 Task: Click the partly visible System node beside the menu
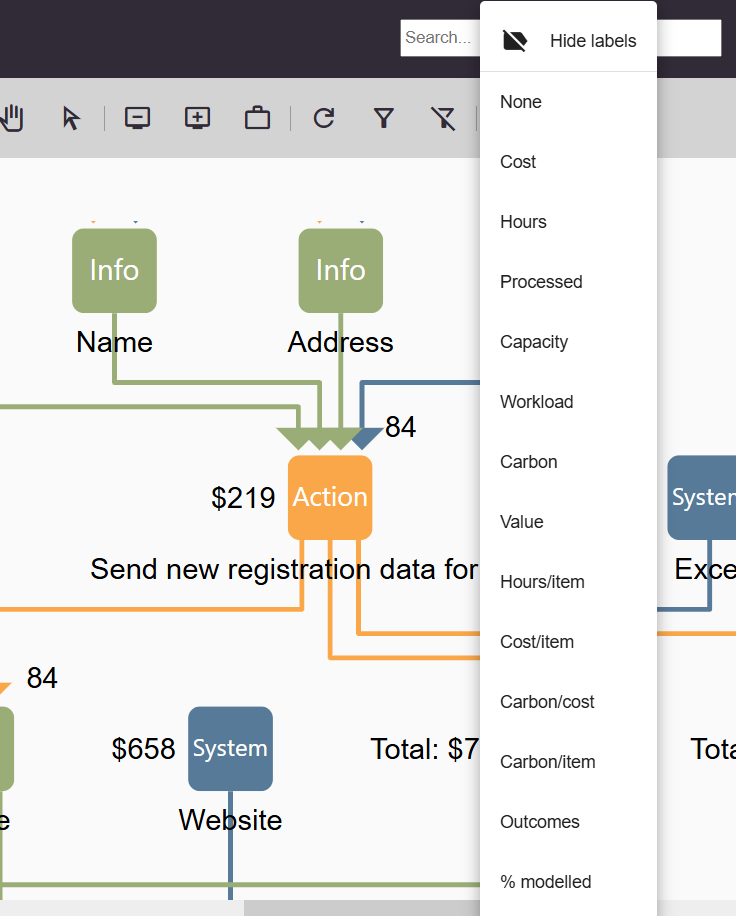click(x=702, y=497)
